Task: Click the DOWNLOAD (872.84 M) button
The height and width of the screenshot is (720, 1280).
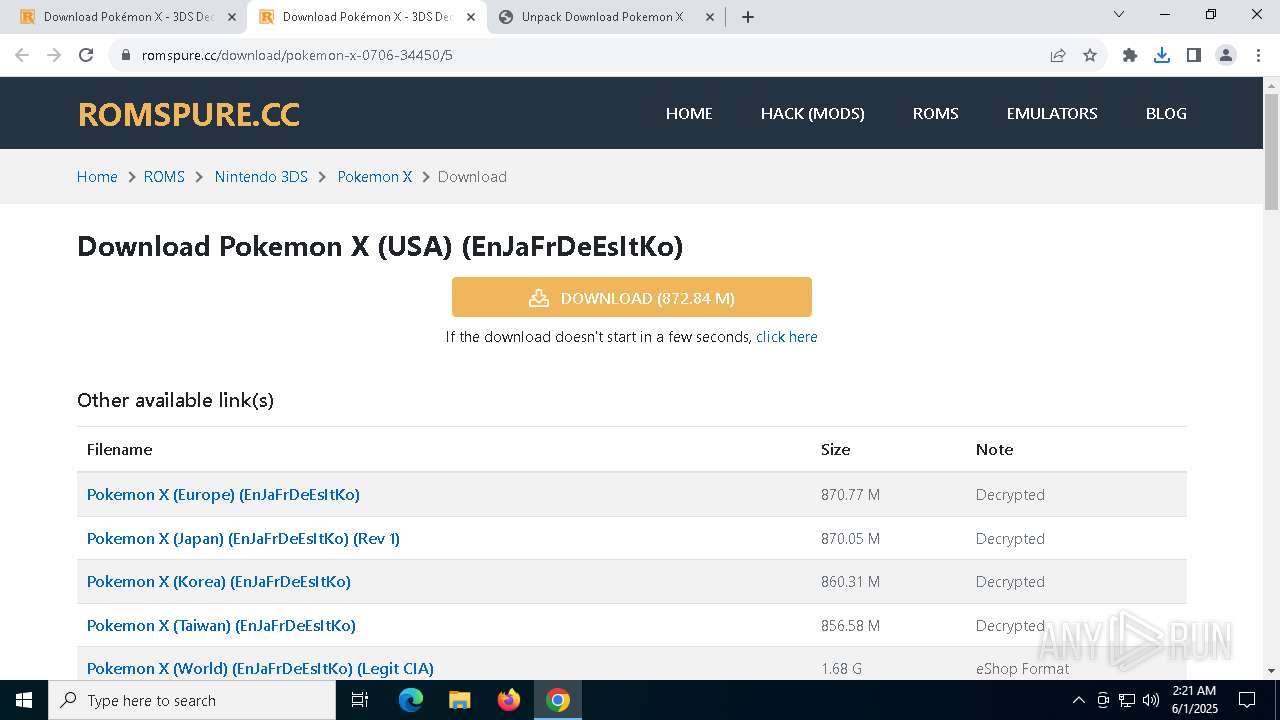Action: [x=632, y=298]
